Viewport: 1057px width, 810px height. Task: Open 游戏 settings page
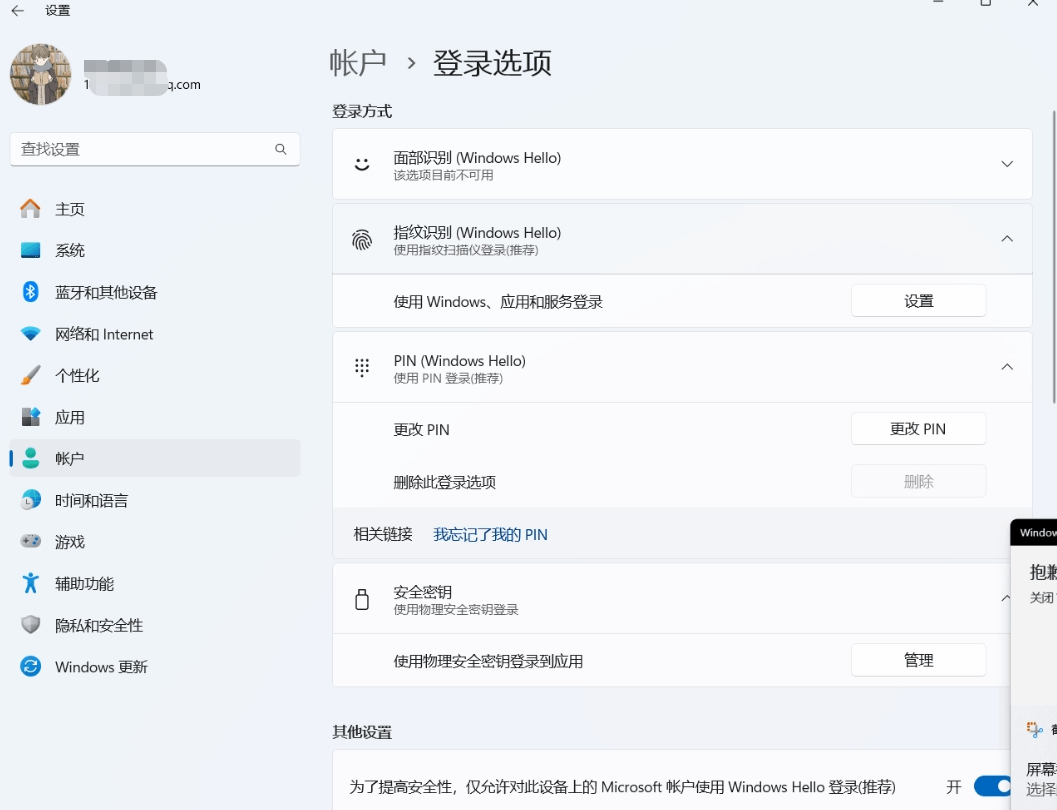[x=155, y=541]
